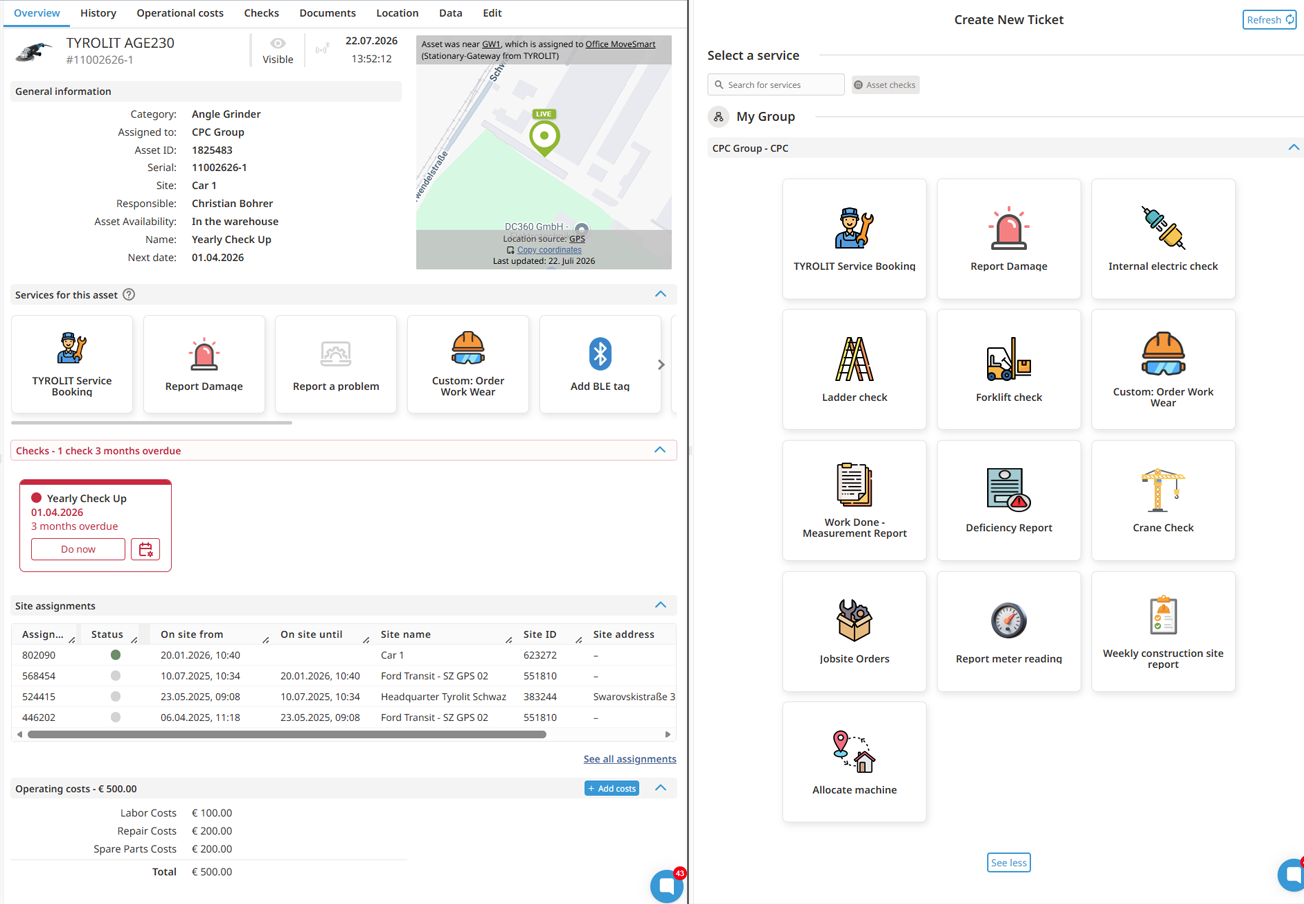The height and width of the screenshot is (904, 1304).
Task: Switch to the Checks tab
Action: (x=261, y=13)
